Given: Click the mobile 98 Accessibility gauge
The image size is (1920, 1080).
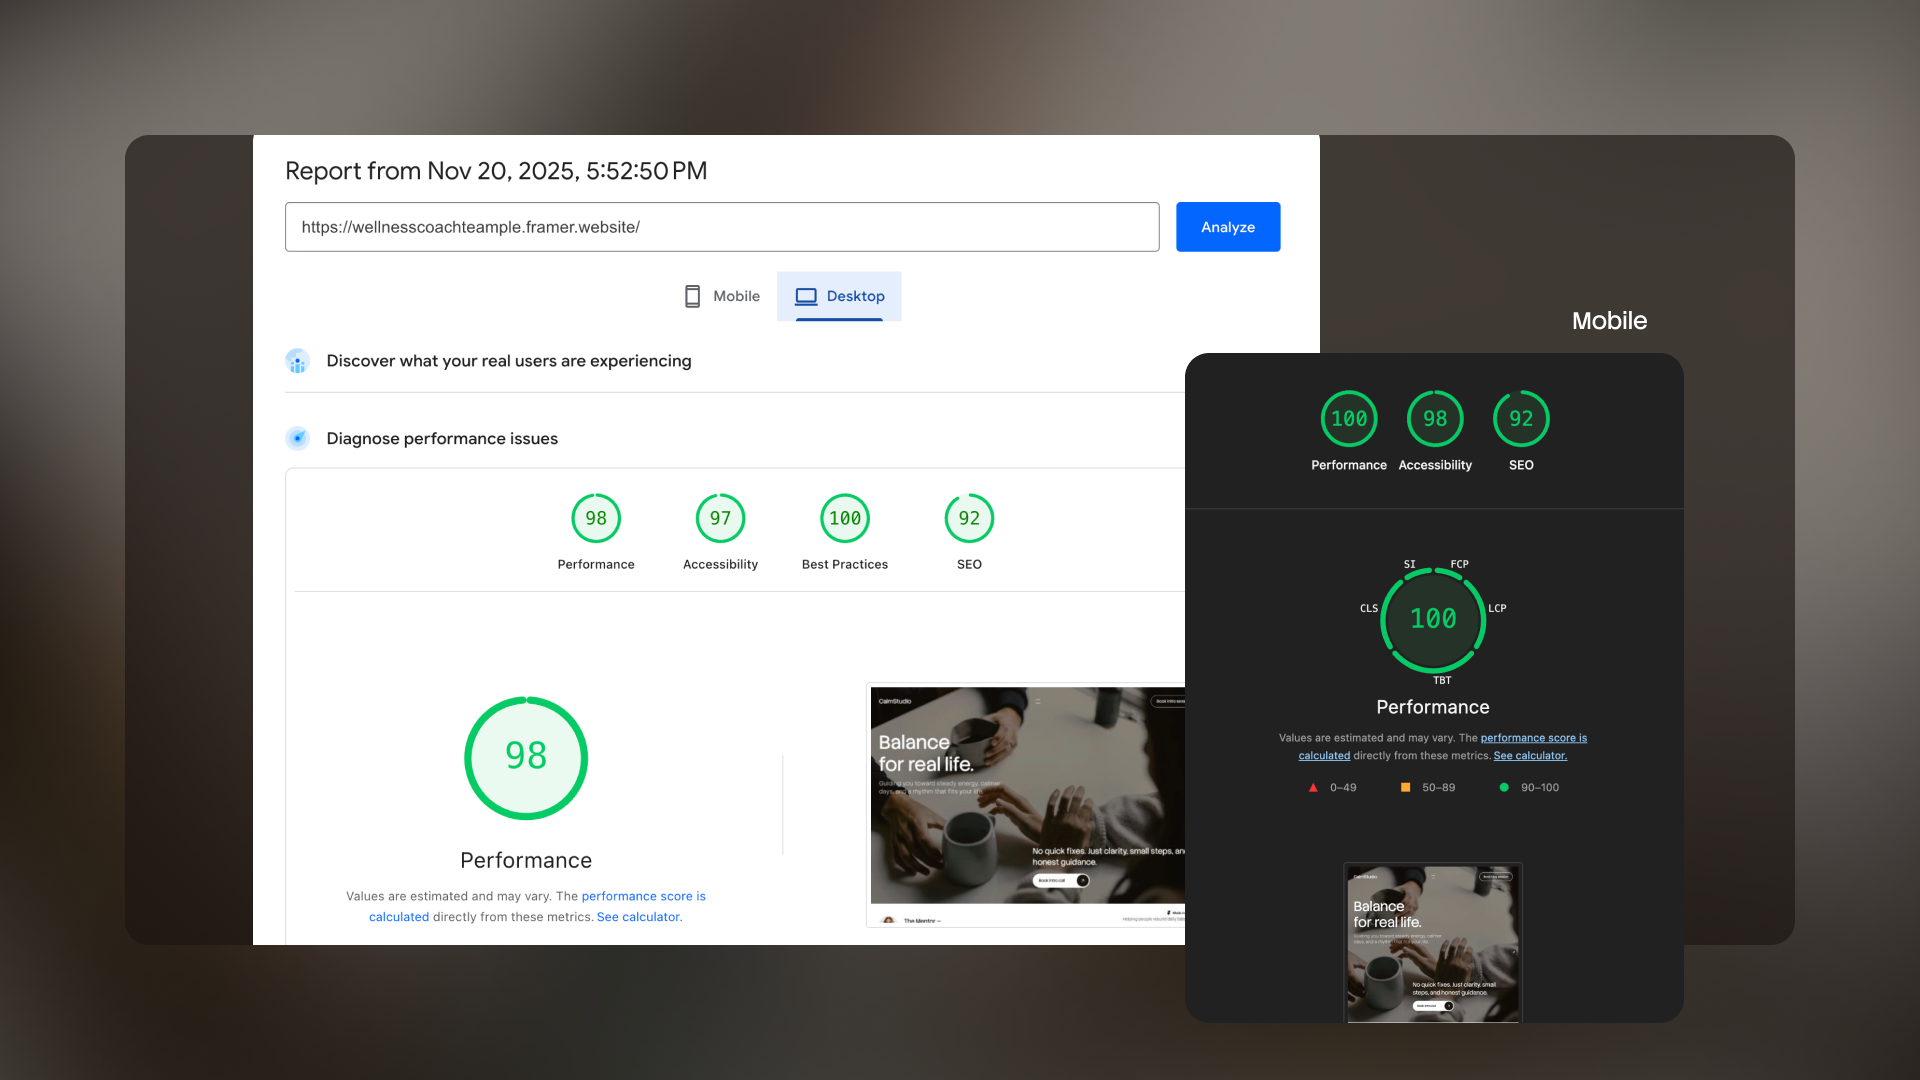Looking at the screenshot, I should (x=1435, y=419).
